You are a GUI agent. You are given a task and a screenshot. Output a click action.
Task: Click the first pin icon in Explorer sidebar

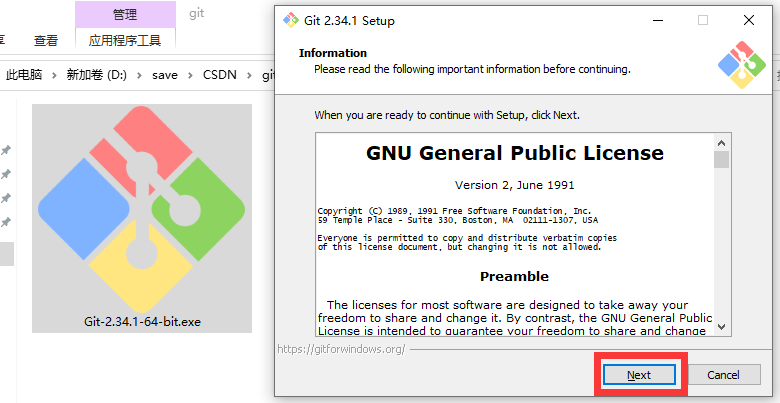tap(6, 150)
